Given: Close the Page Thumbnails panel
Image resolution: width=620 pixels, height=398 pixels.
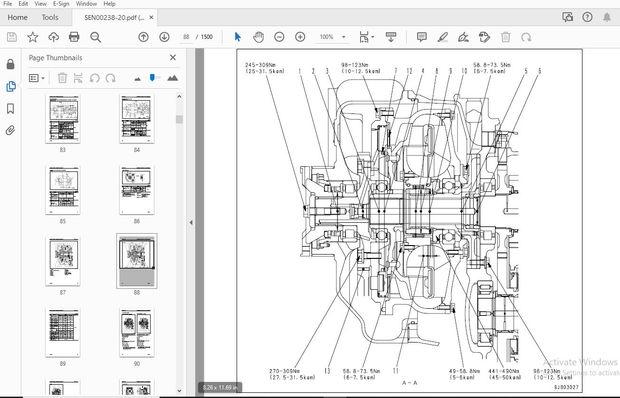Looking at the screenshot, I should (x=173, y=58).
